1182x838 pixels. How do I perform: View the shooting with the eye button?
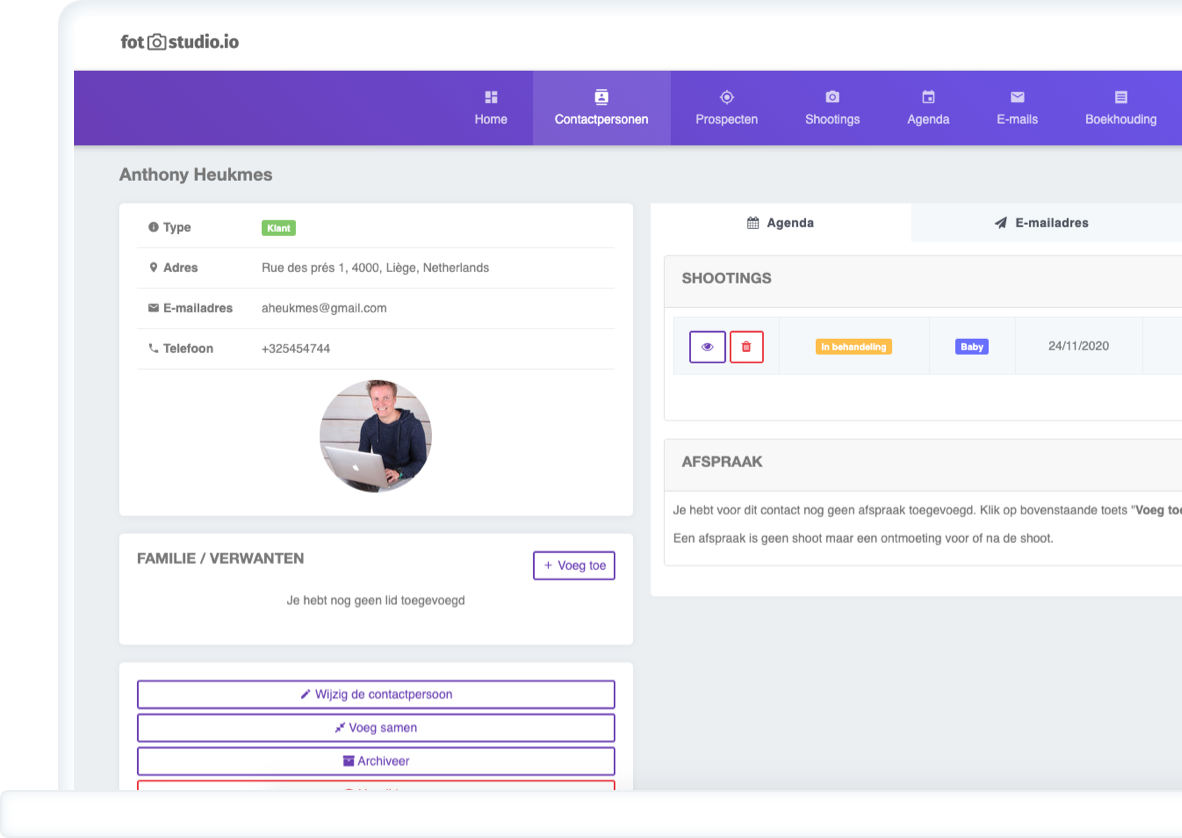(x=707, y=347)
